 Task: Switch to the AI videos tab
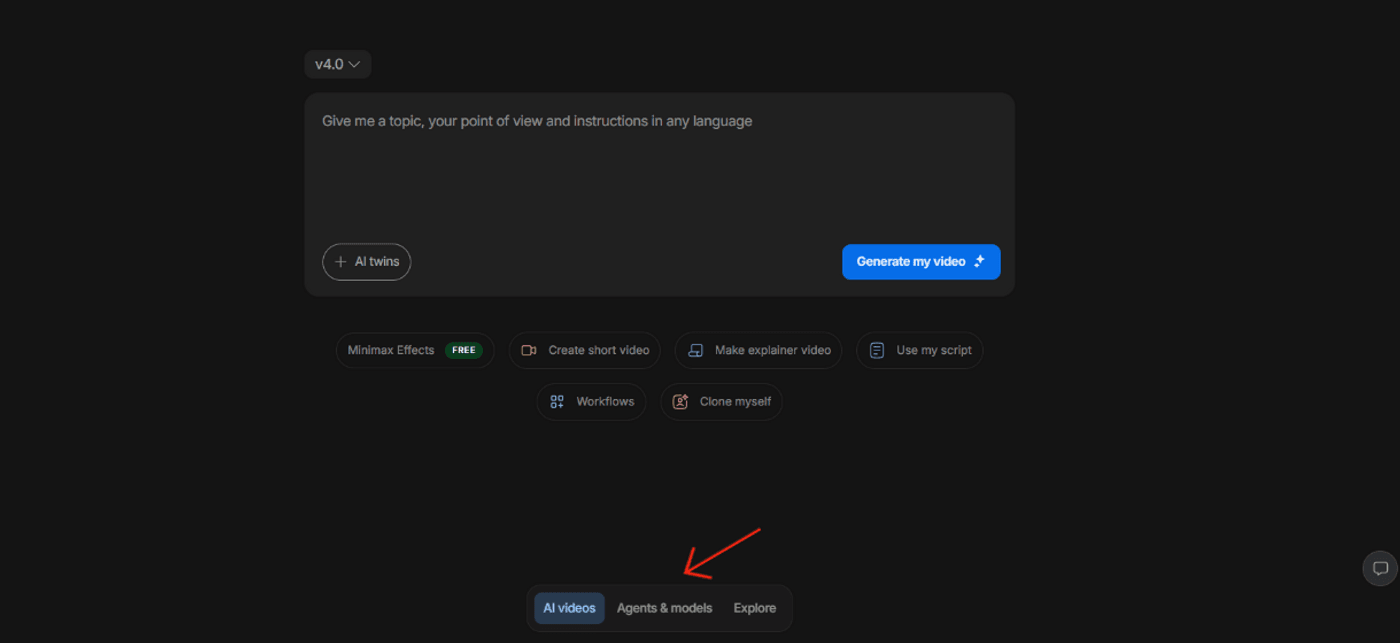coord(569,608)
